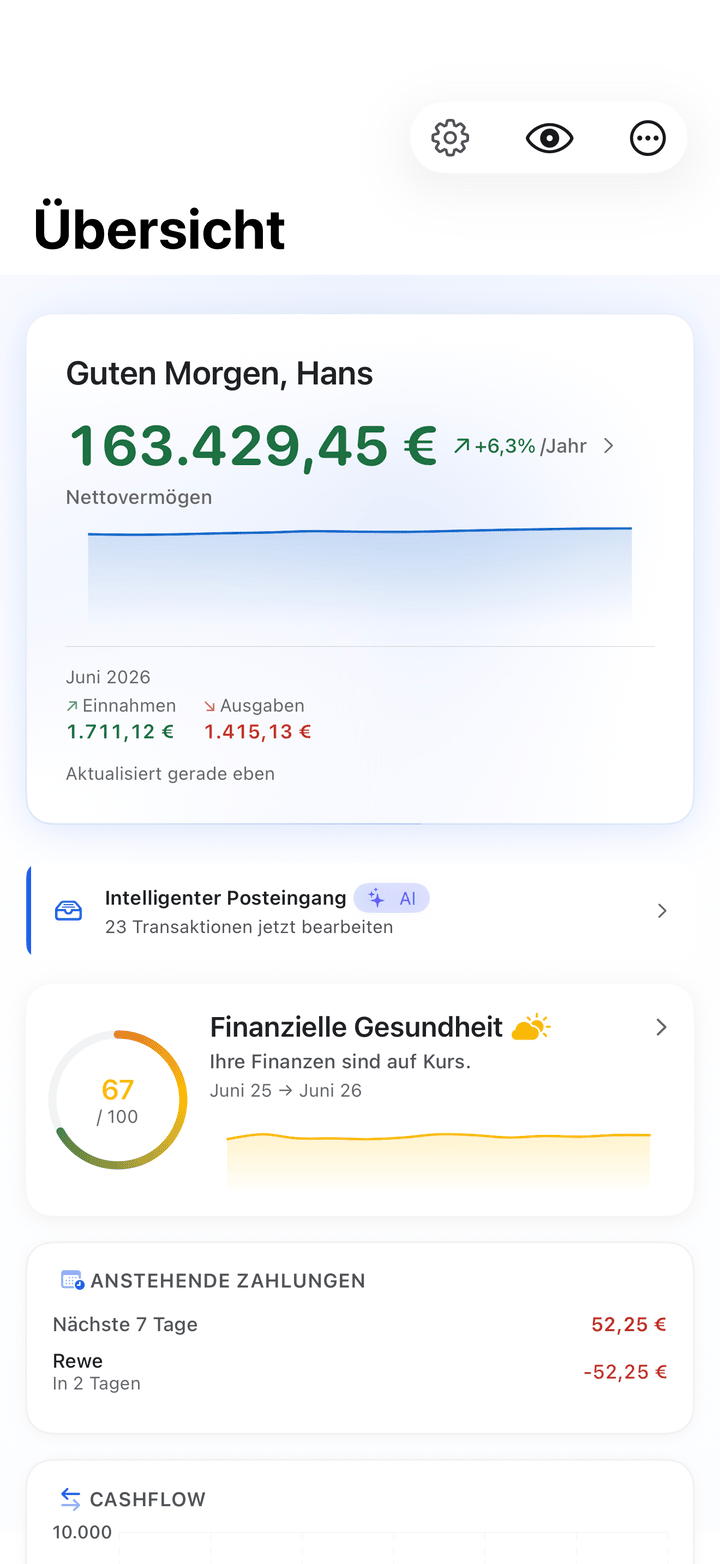Expand Intelligenter Posteingang with its chevron
Viewport: 720px width, 1564px height.
[662, 911]
